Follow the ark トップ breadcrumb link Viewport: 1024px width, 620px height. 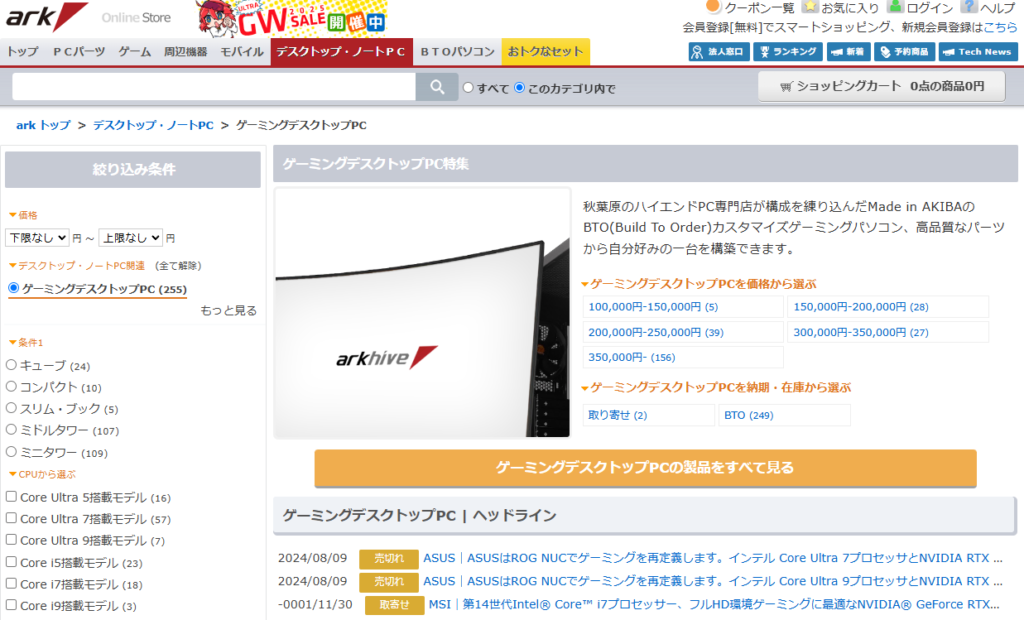coord(43,125)
